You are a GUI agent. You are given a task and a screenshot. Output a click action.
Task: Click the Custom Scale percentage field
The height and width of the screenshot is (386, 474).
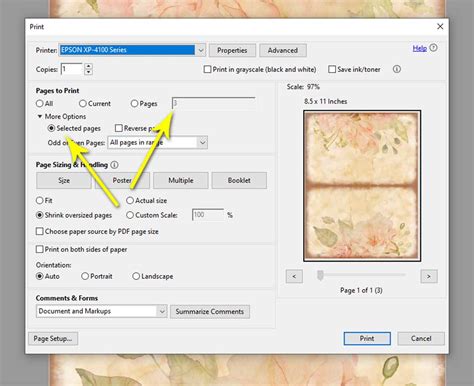(x=208, y=215)
